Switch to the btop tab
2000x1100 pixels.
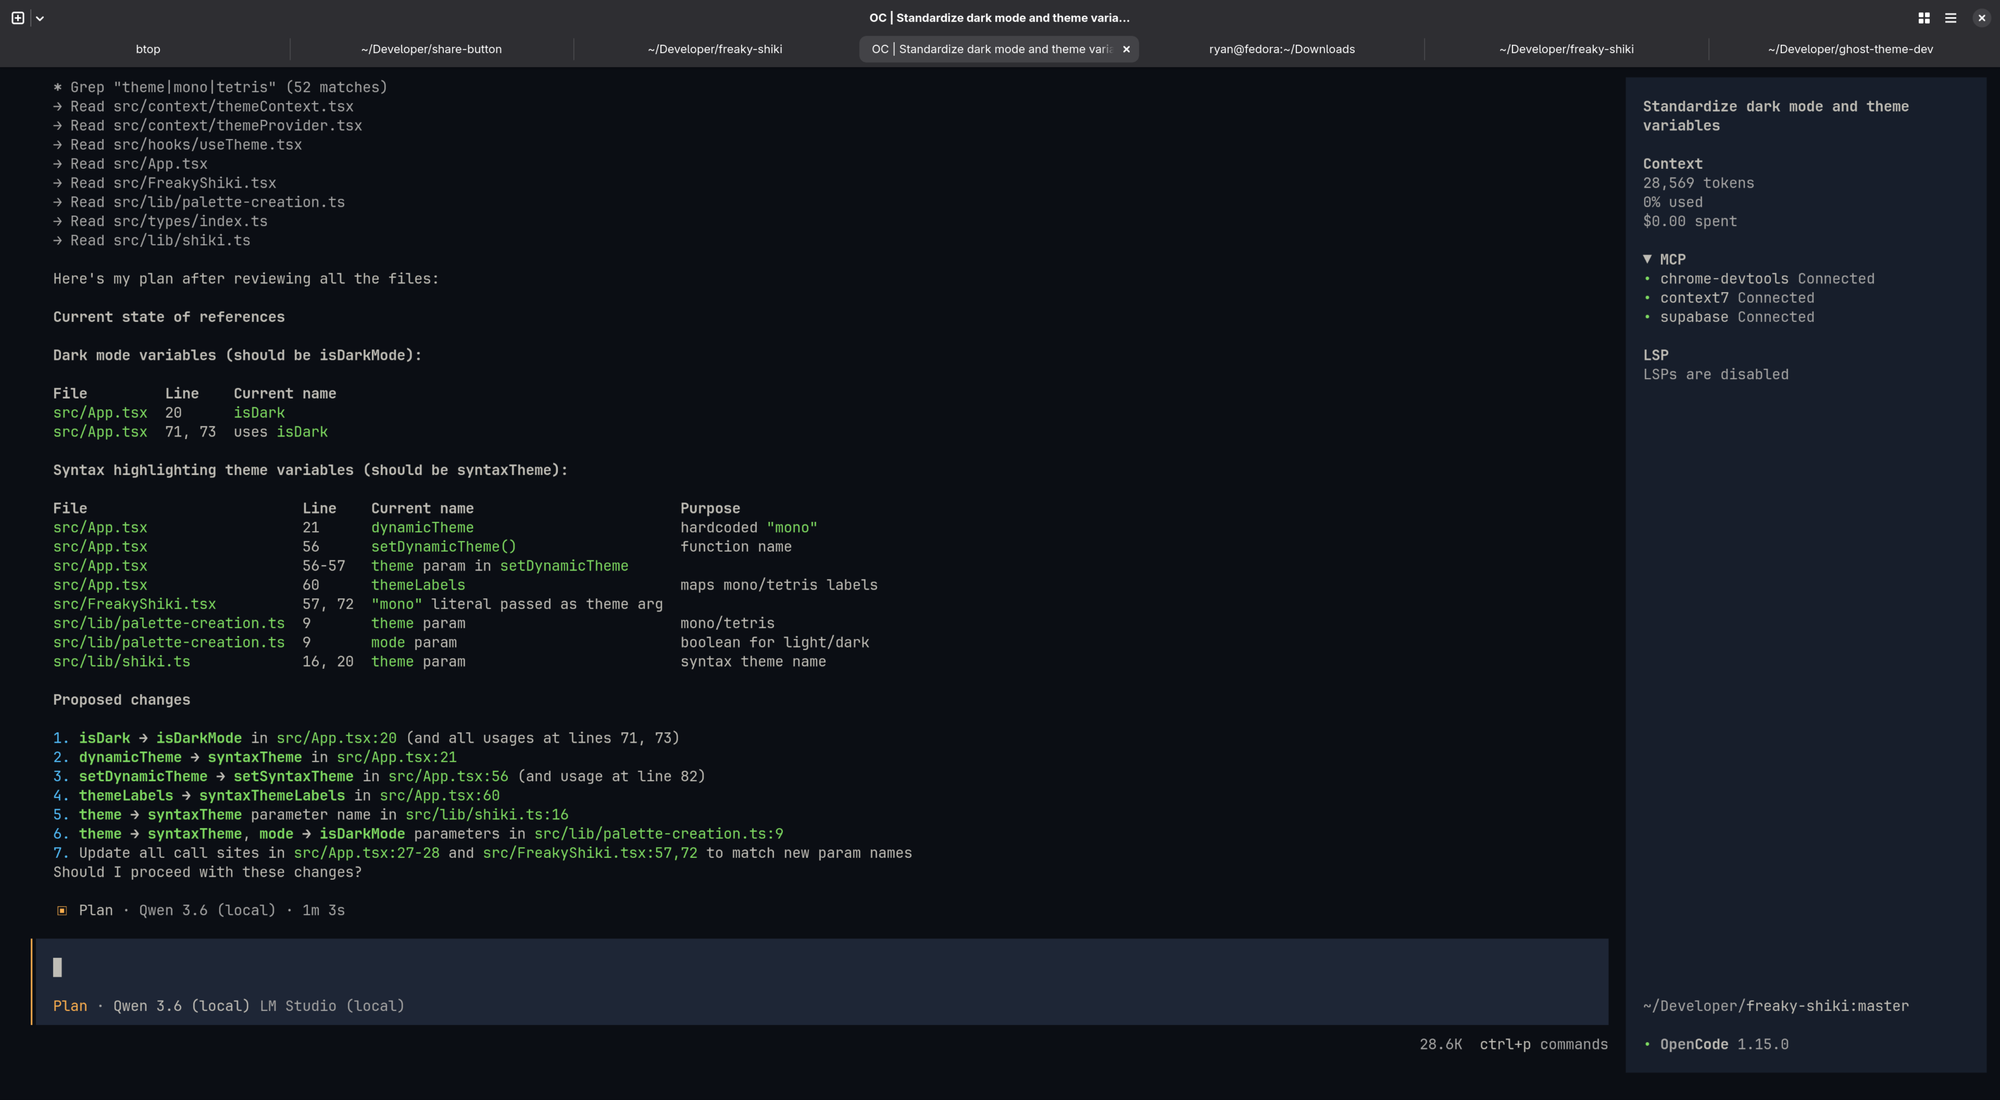coord(148,49)
